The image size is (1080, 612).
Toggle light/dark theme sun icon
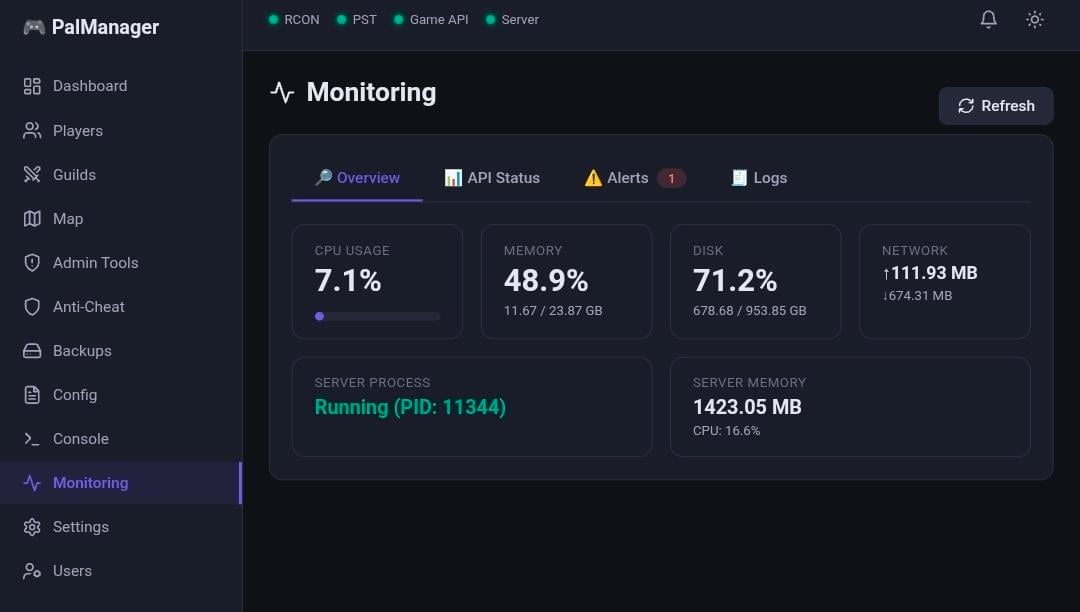[x=1035, y=20]
